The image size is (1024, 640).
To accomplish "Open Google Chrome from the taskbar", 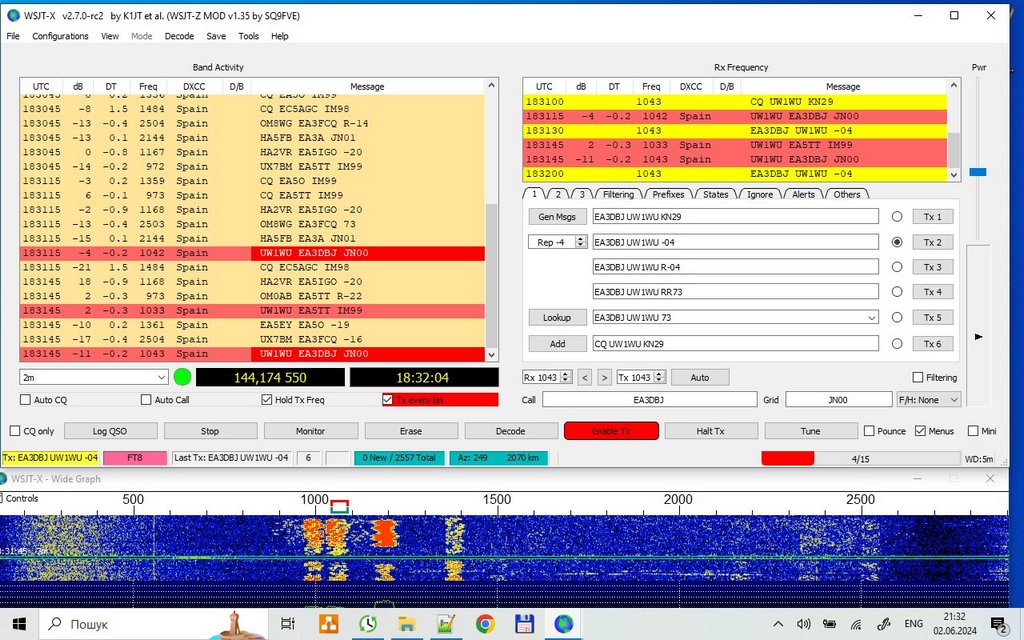I will tap(485, 624).
